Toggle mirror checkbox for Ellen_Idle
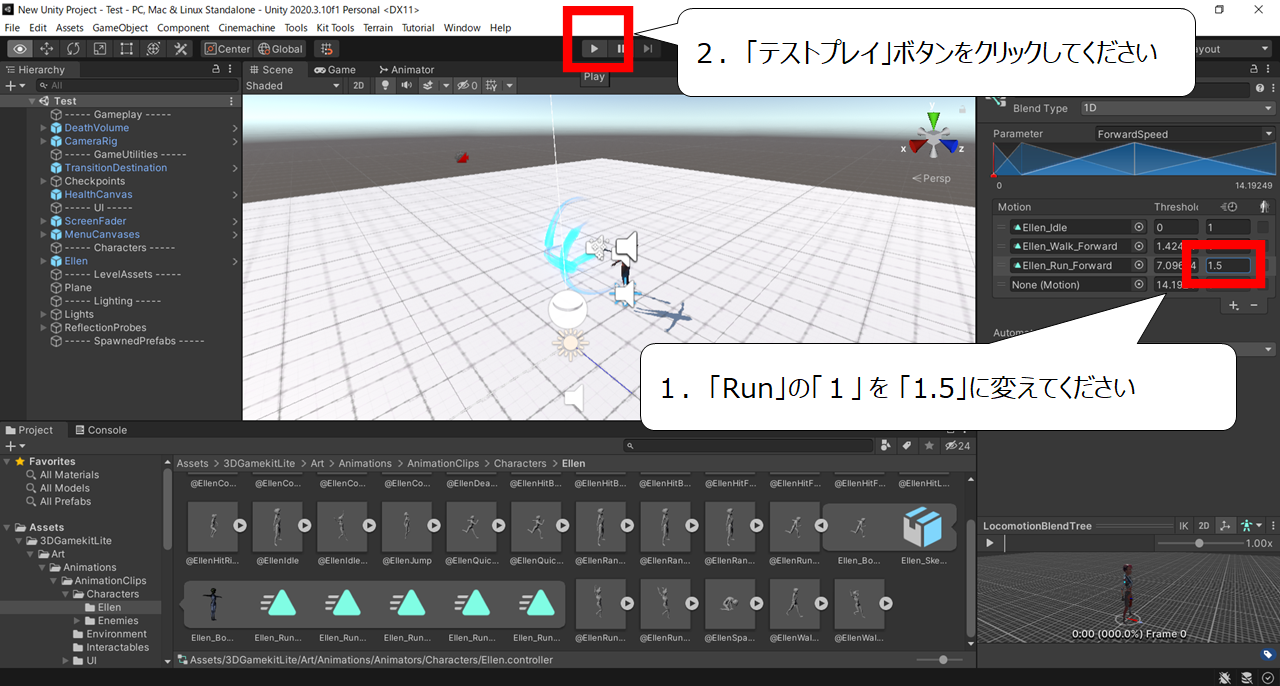This screenshot has width=1280, height=686. coord(1264,228)
